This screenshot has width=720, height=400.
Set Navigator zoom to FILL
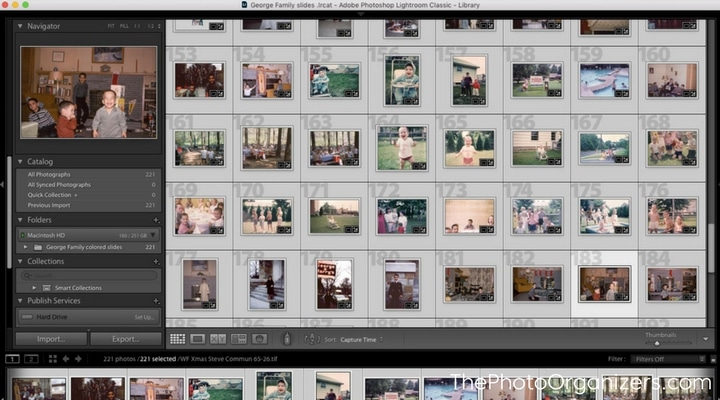click(124, 26)
